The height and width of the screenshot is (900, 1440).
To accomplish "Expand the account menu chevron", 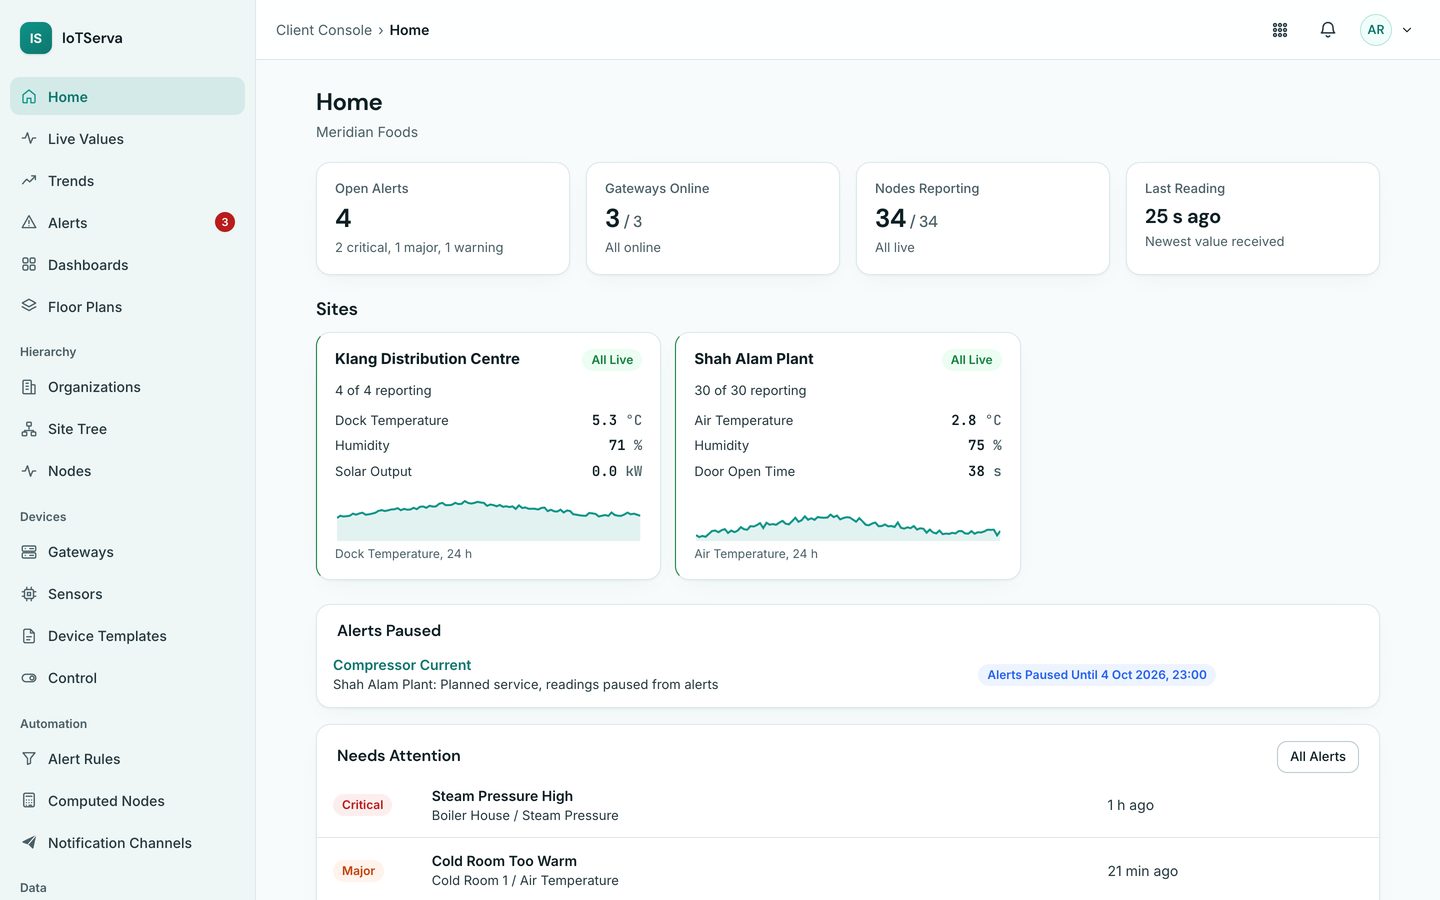I will pos(1407,30).
